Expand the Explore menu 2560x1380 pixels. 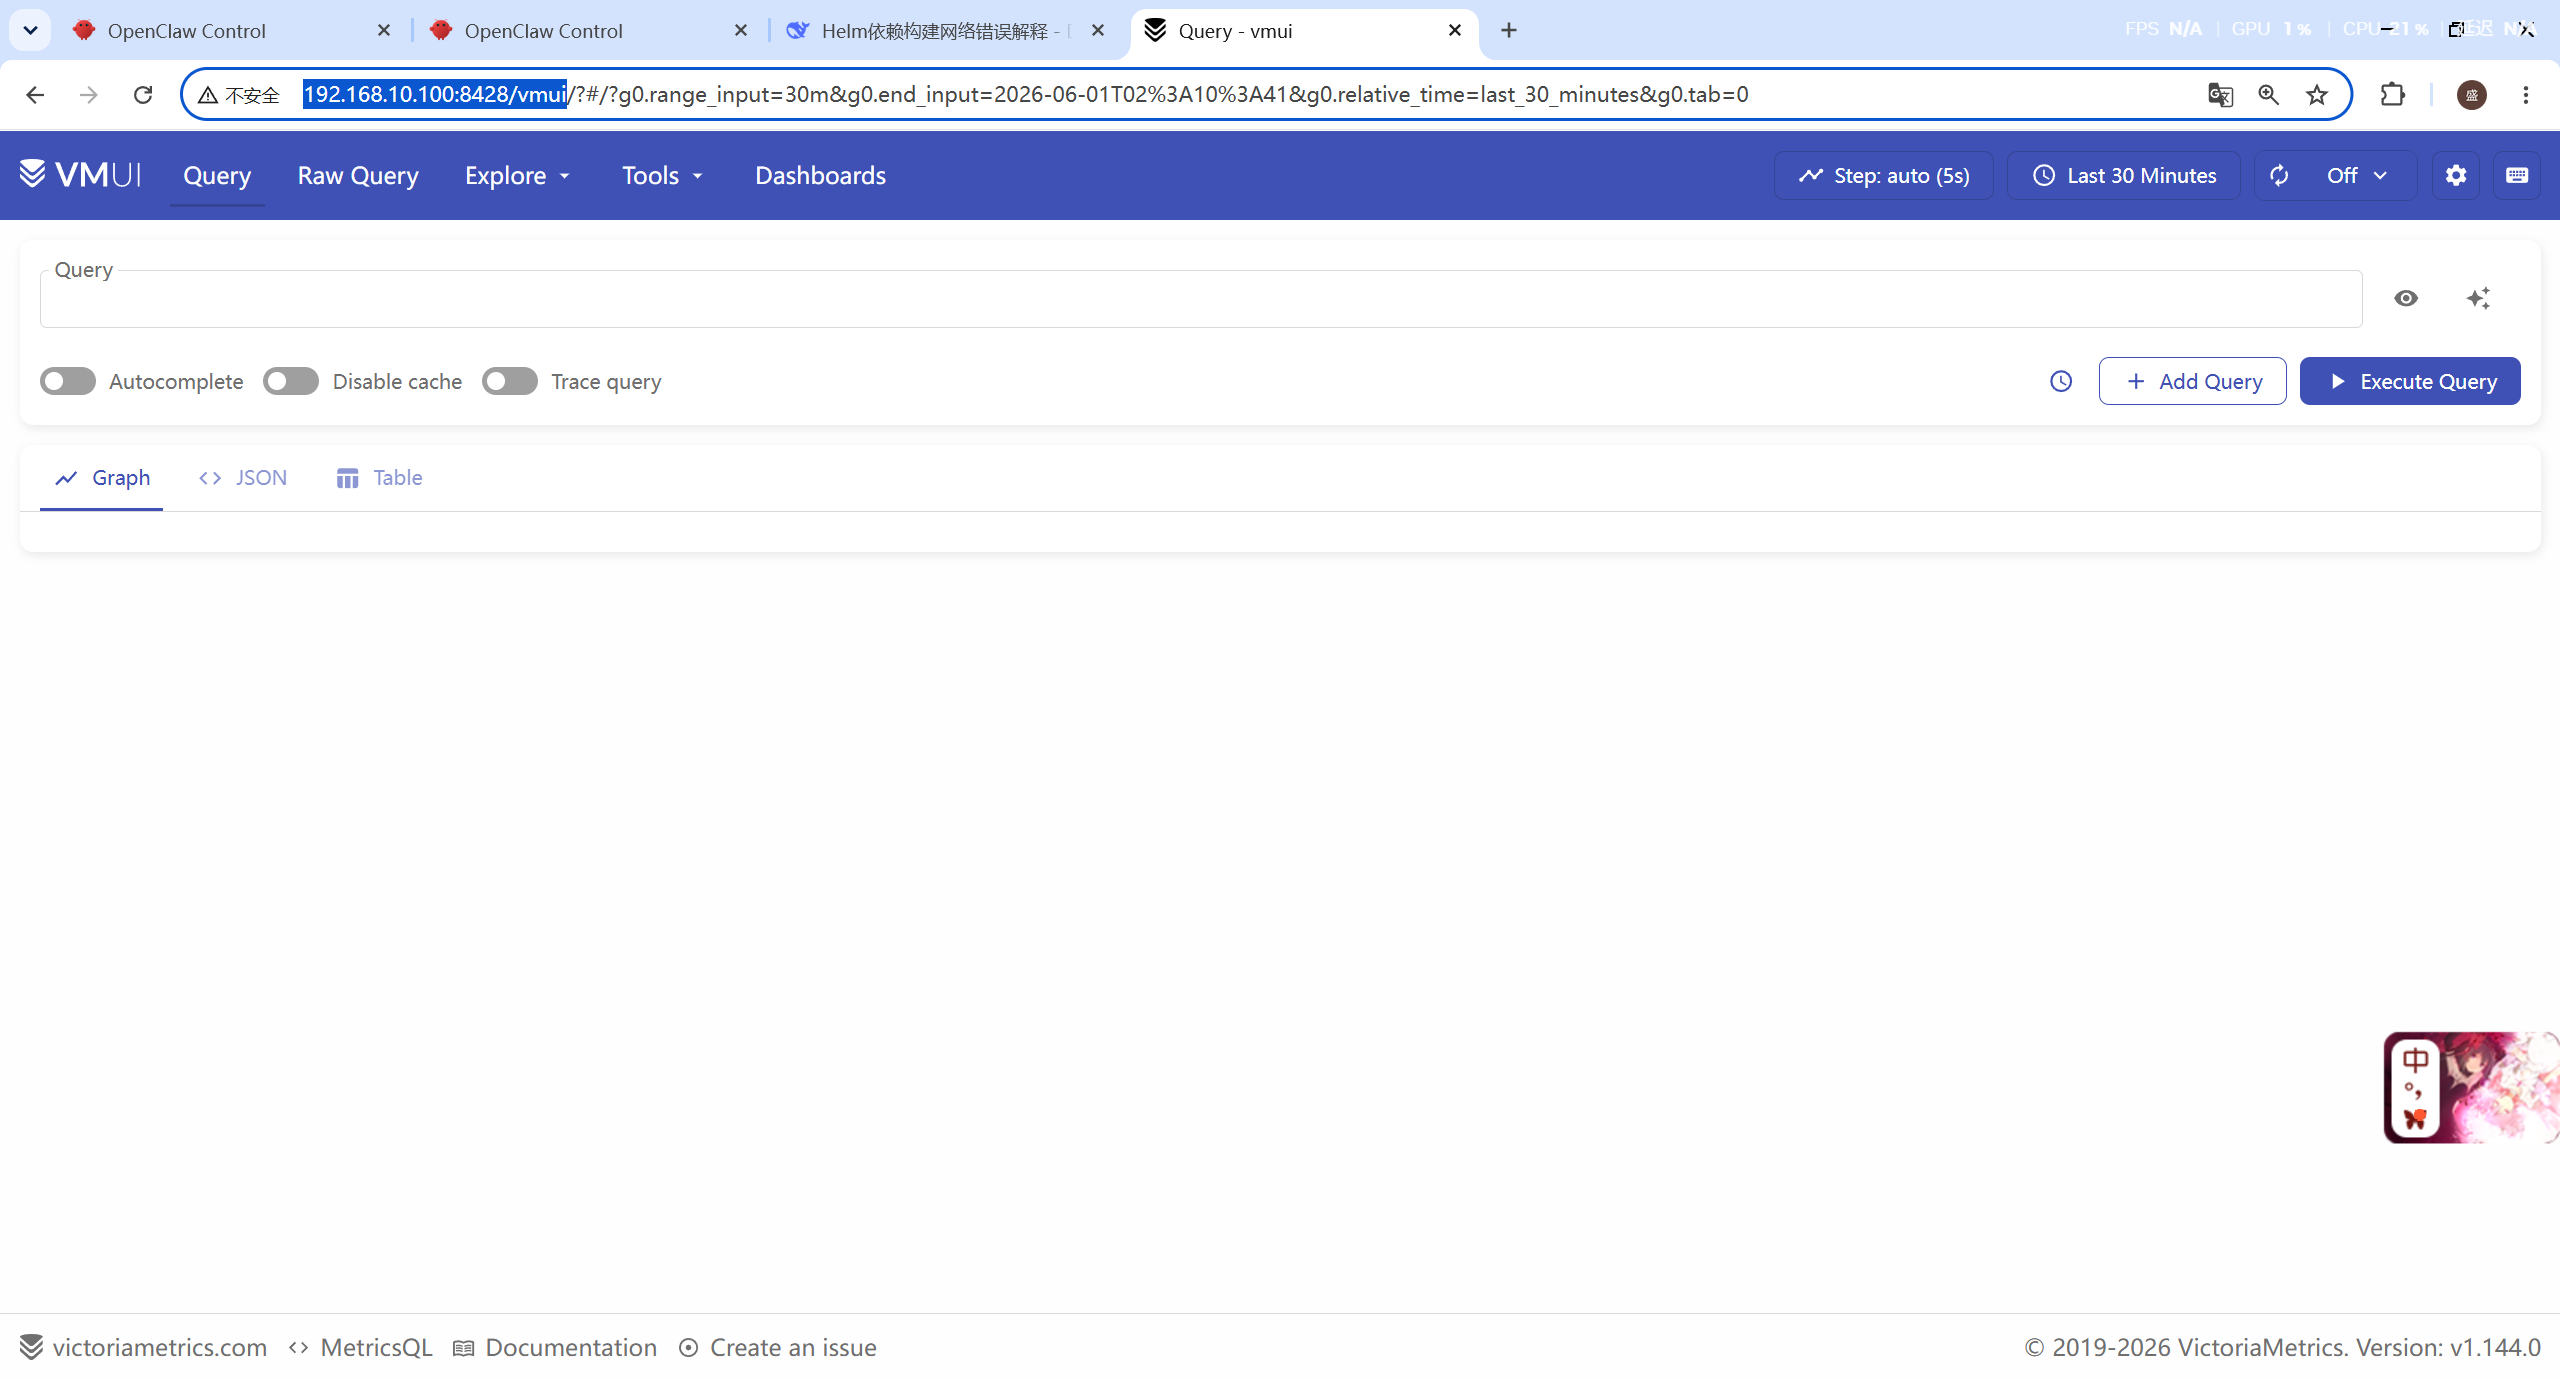click(517, 175)
